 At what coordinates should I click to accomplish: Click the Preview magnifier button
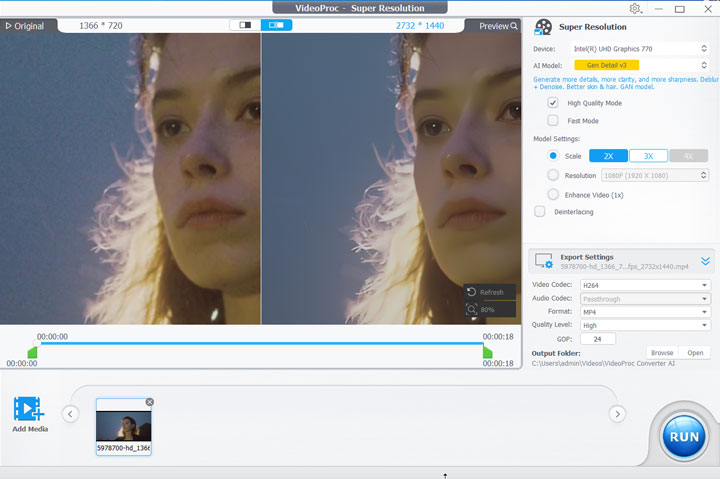[x=498, y=26]
